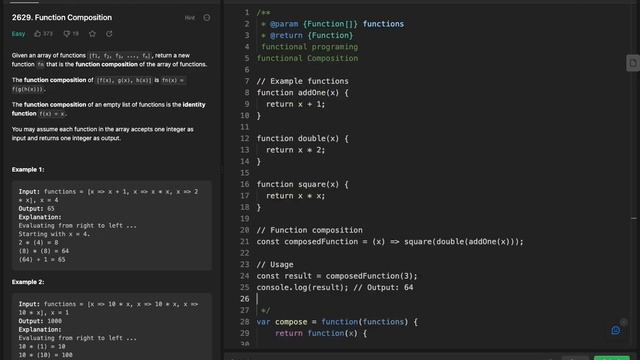Click "return x + 1;" on line 9

pos(296,104)
